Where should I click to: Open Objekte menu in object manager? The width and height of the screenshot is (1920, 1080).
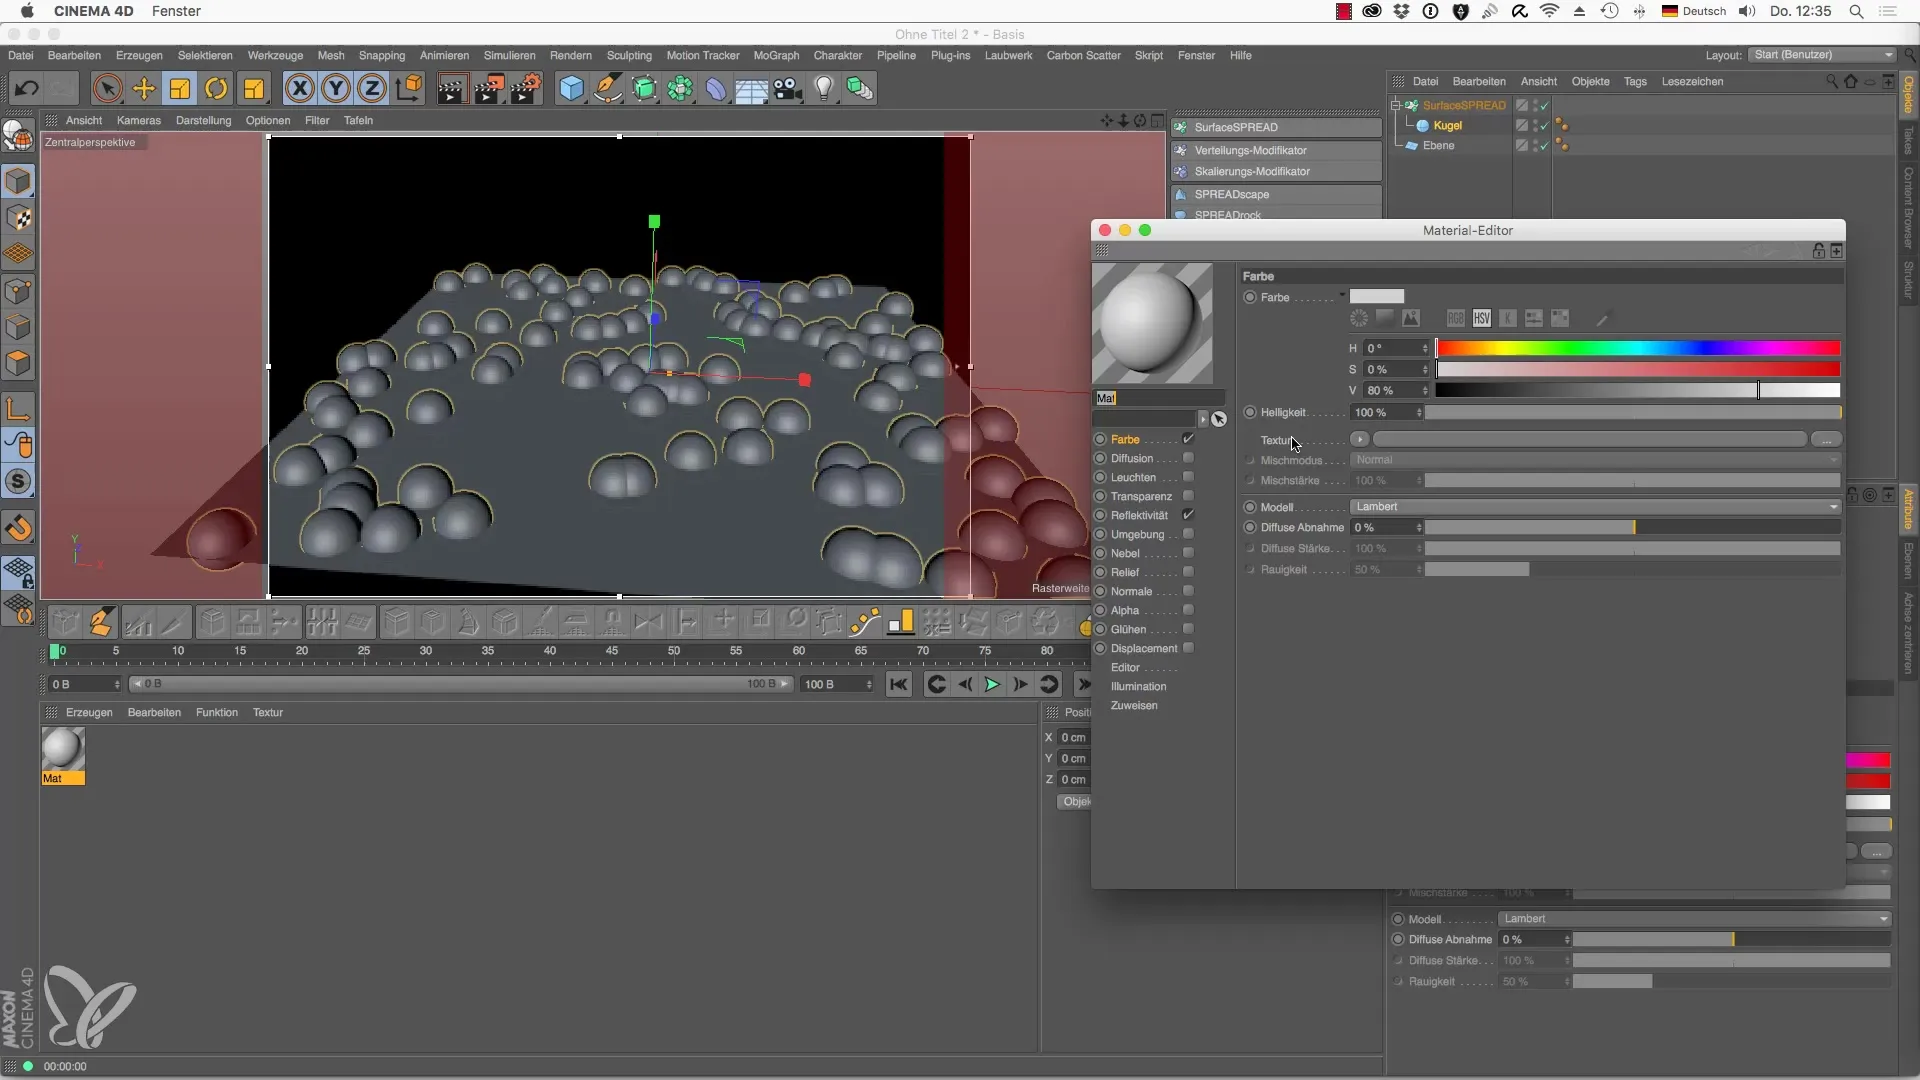(1590, 81)
